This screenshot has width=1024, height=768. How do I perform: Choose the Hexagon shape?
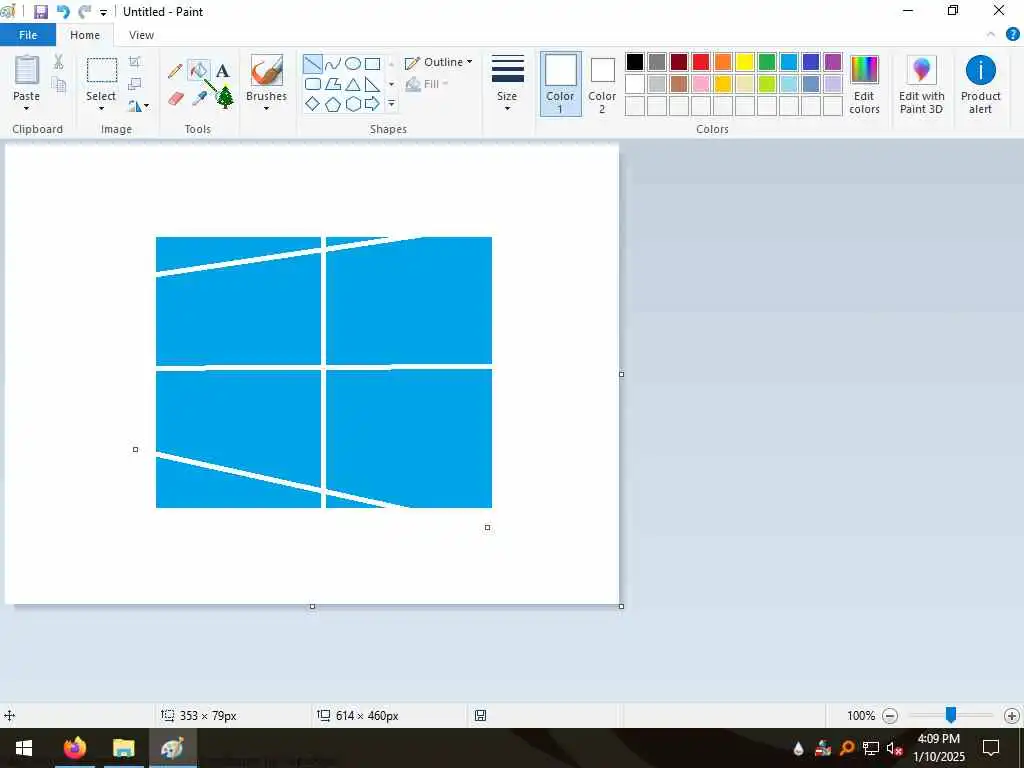353,104
